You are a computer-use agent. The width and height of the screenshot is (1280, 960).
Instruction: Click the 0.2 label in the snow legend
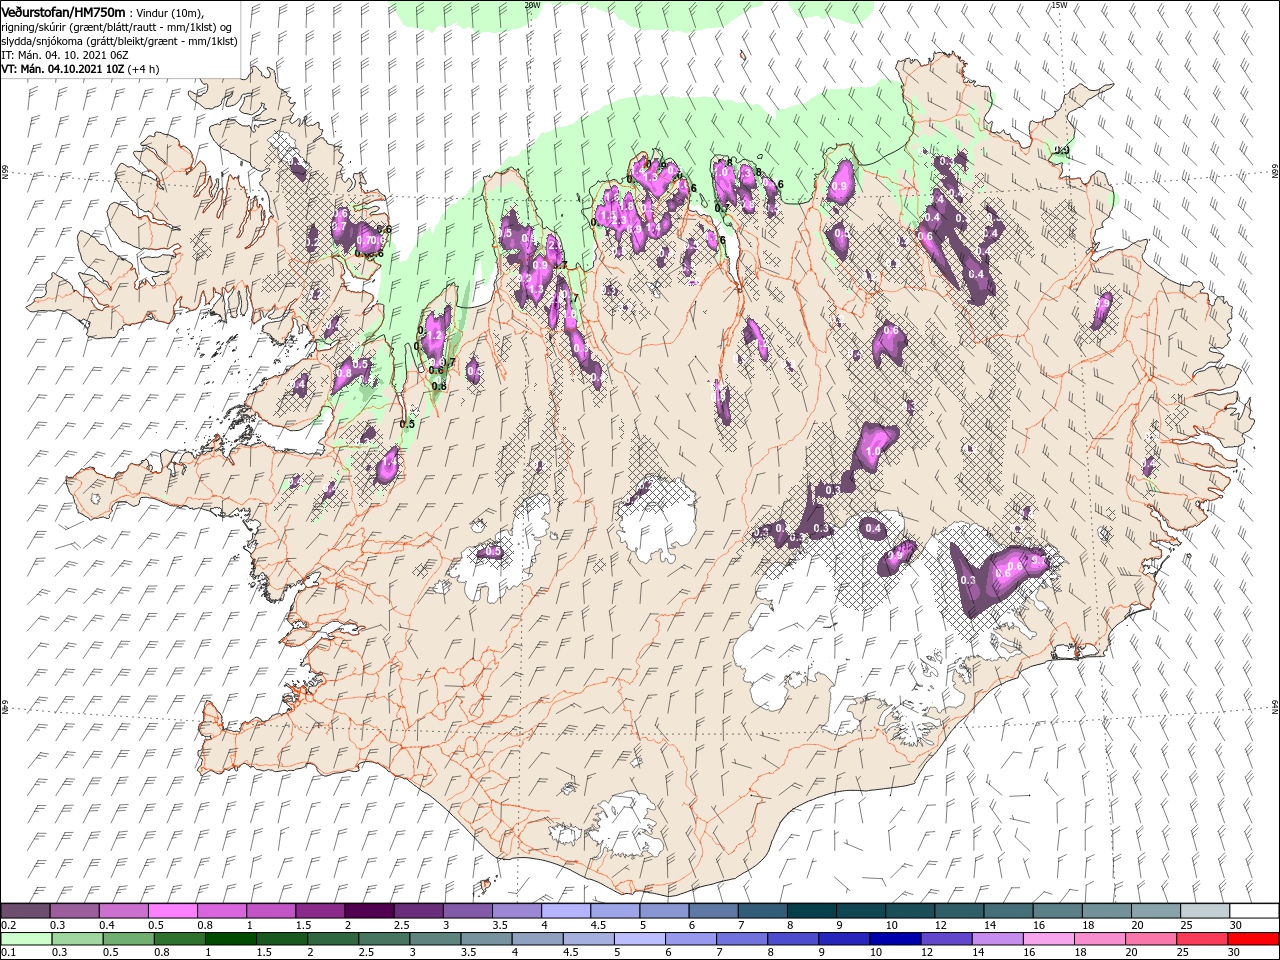pos(7,925)
